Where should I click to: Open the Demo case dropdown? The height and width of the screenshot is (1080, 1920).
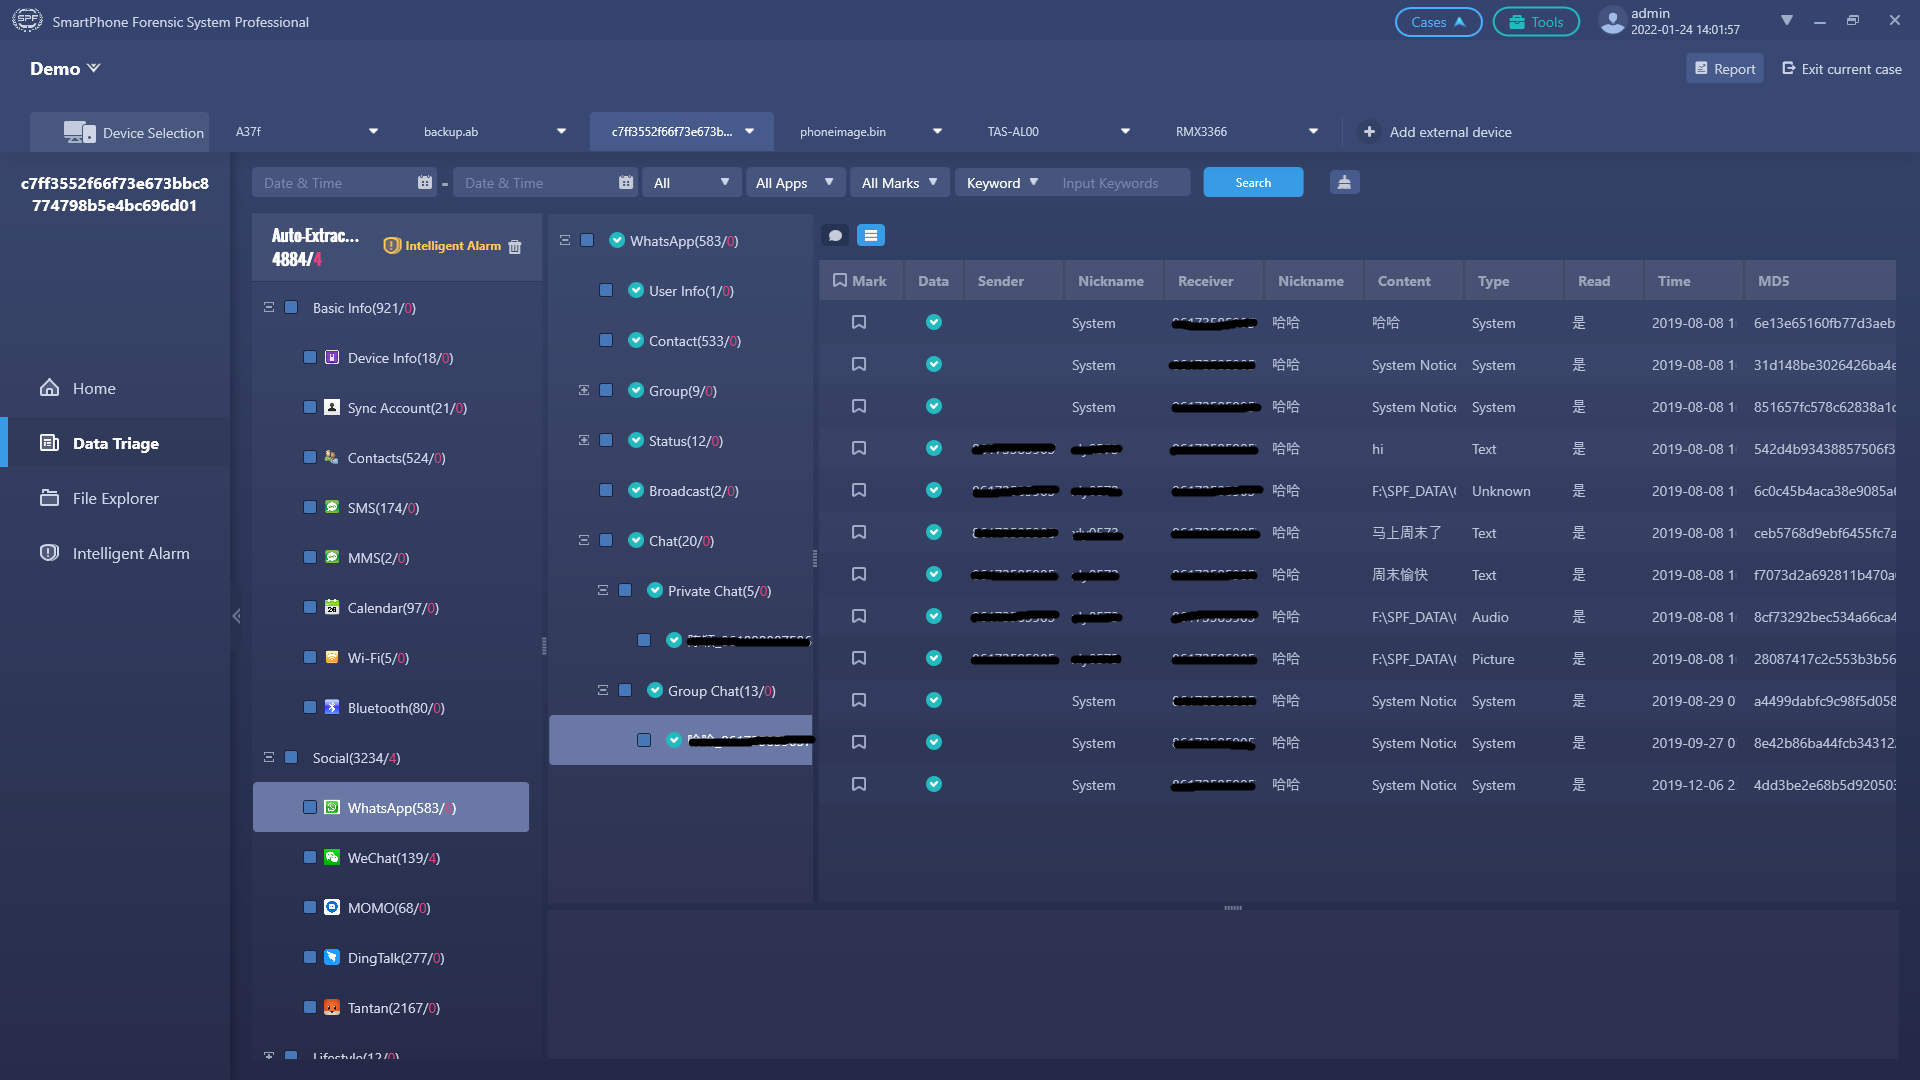click(65, 68)
